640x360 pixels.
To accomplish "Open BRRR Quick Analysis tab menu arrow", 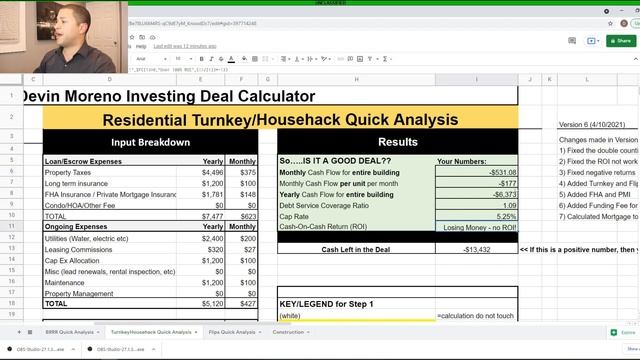I will click(98, 332).
